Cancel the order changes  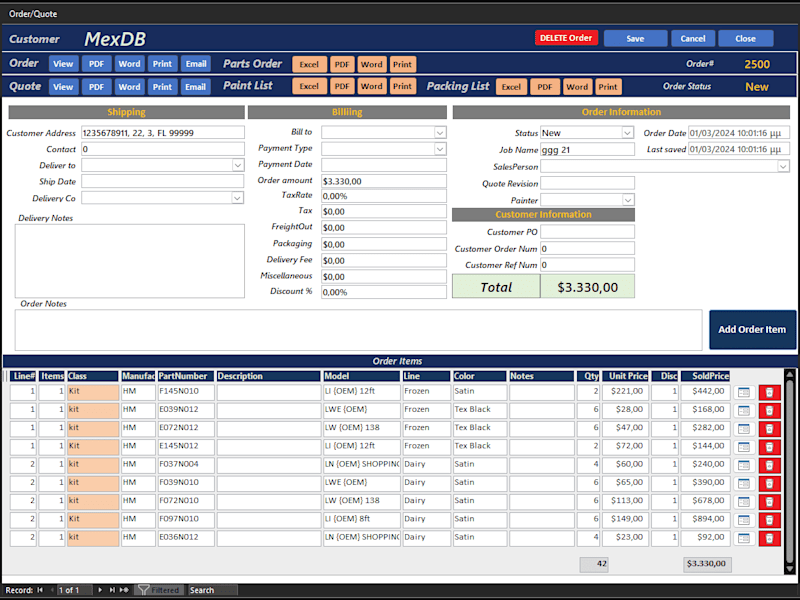click(x=693, y=38)
